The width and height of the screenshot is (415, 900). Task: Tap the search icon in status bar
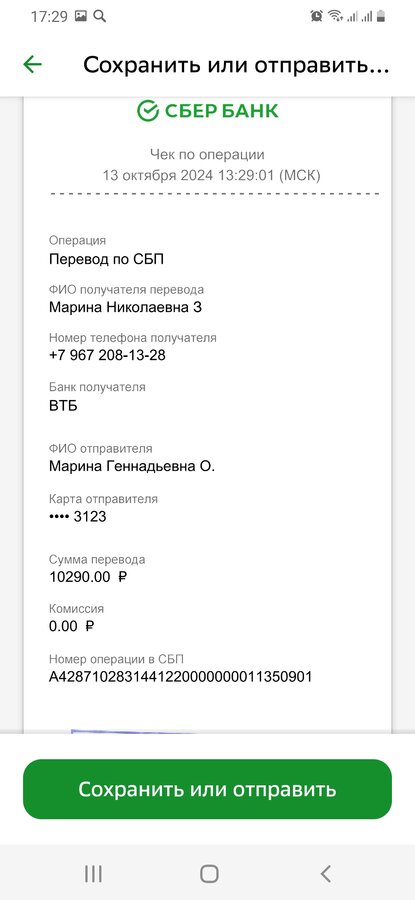point(100,16)
